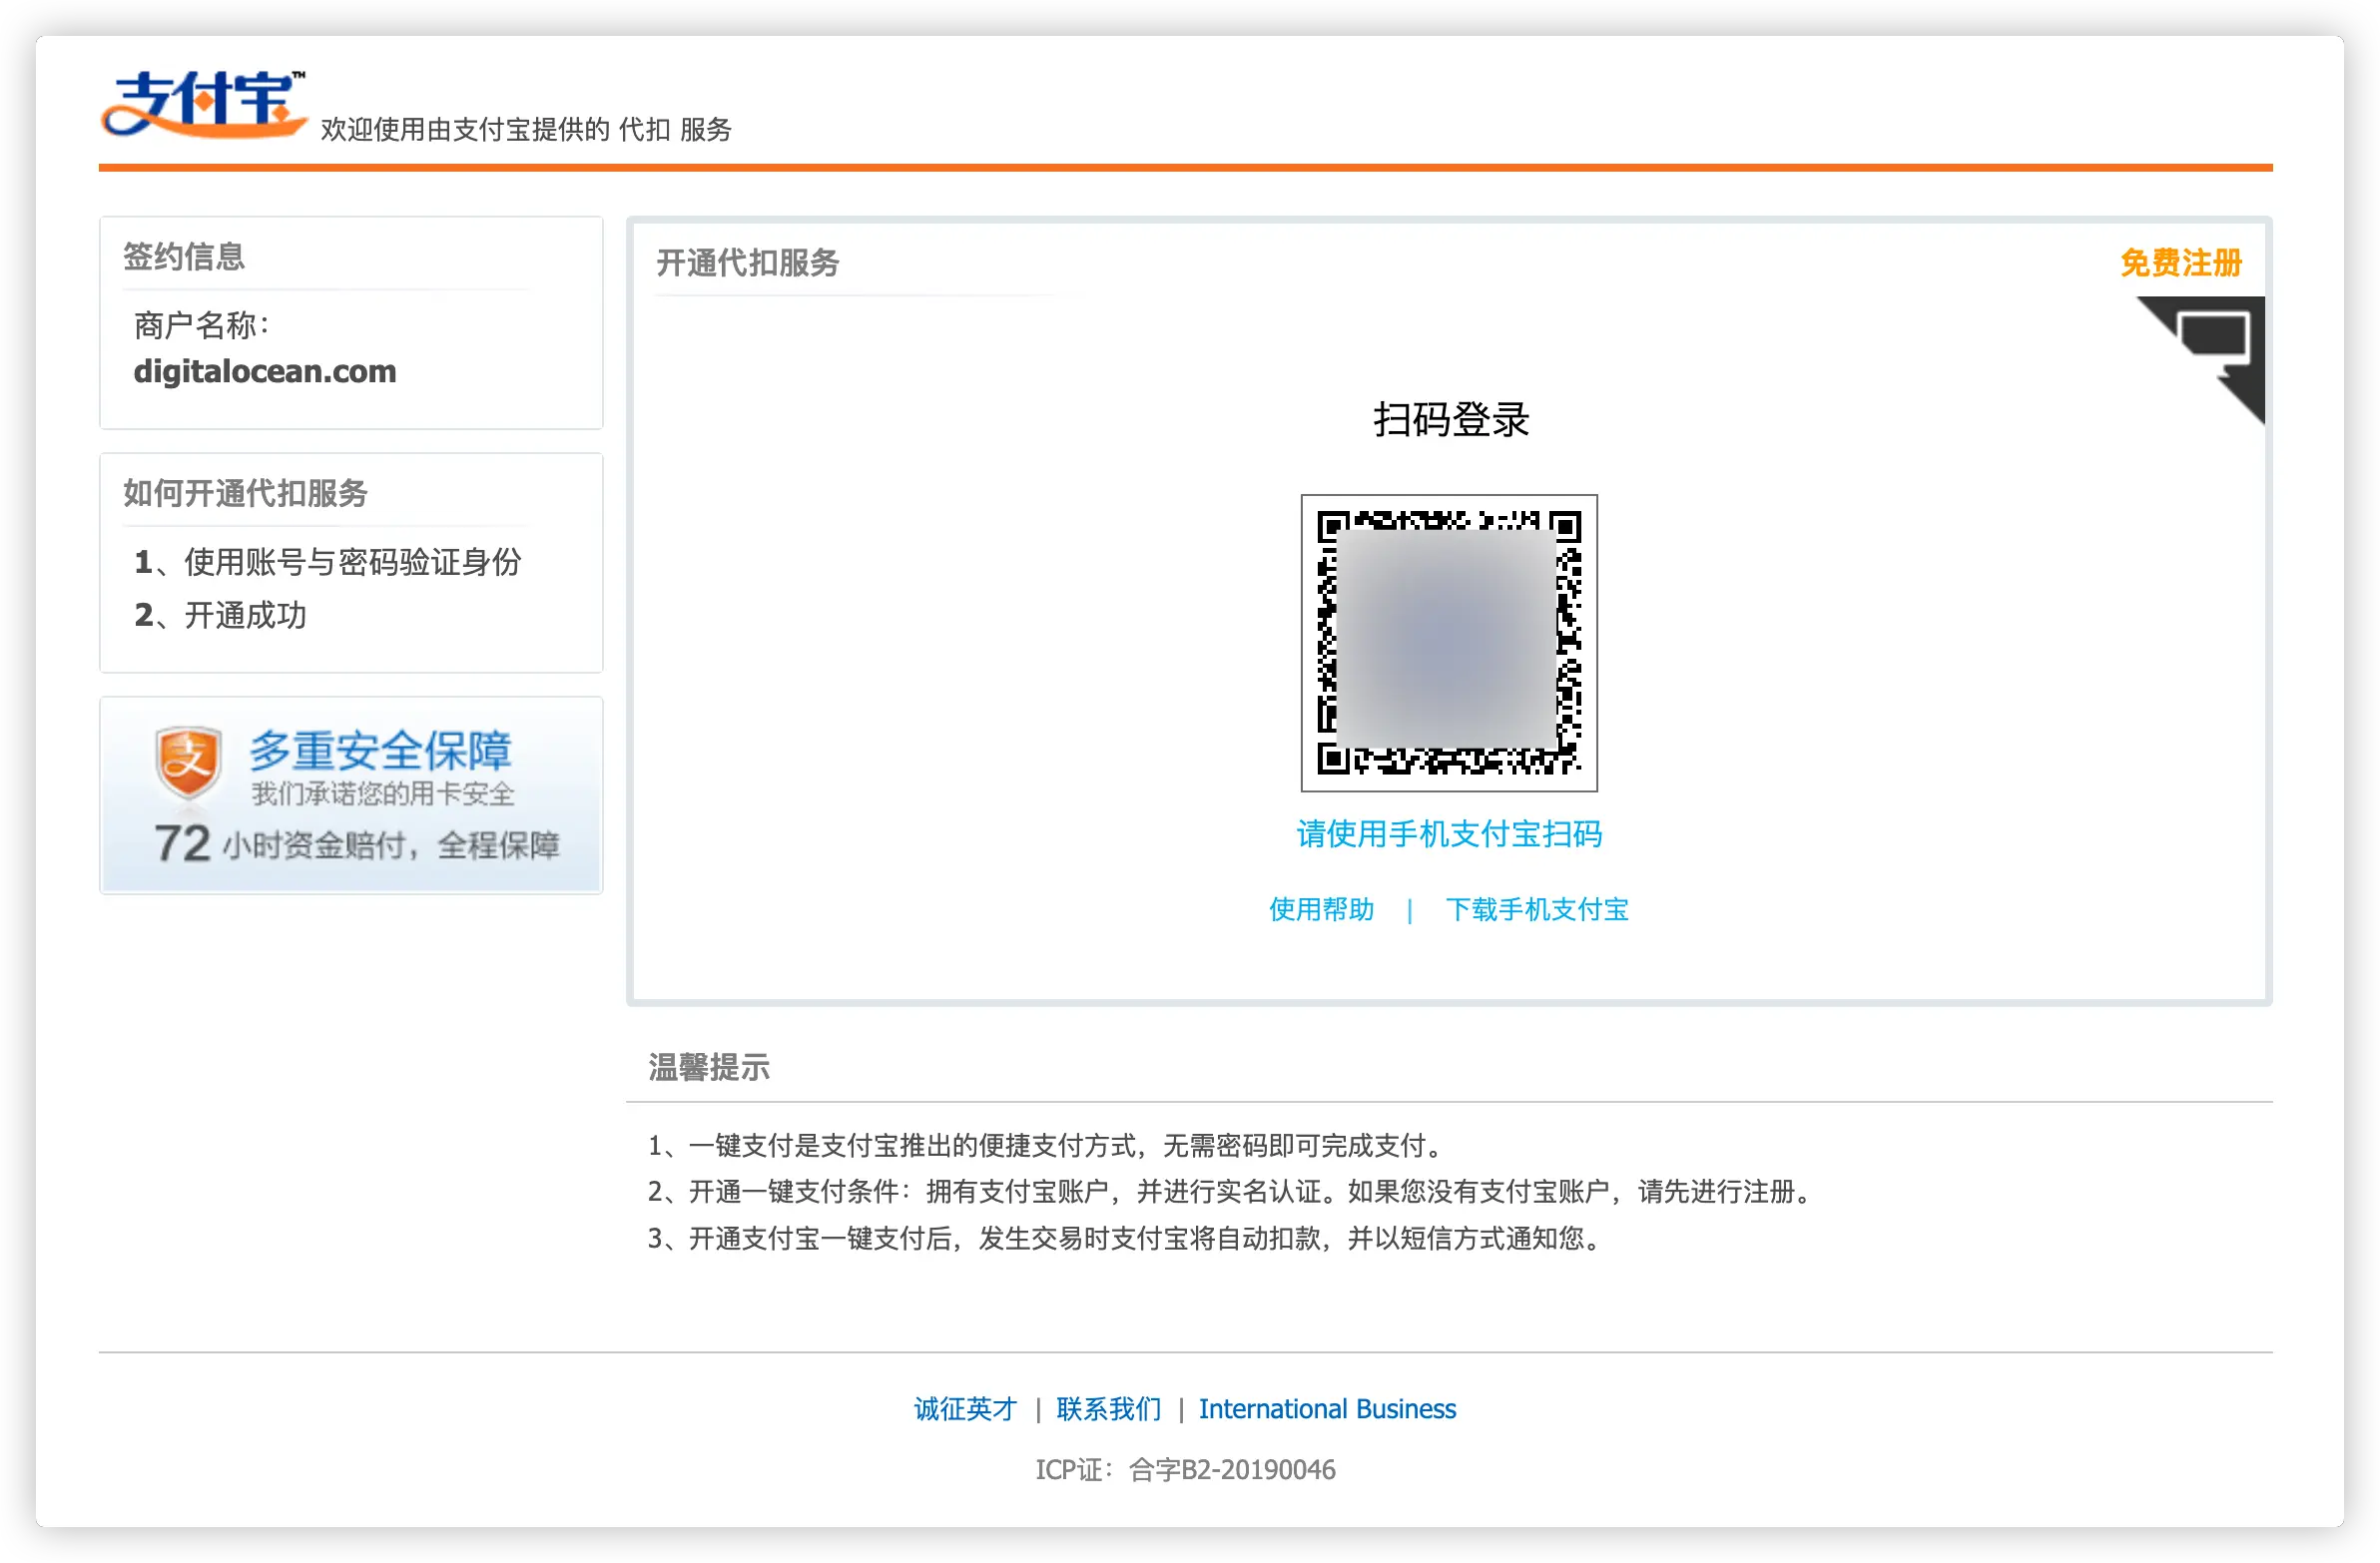Click step 1、使用账号与密码验证身份

coord(328,562)
